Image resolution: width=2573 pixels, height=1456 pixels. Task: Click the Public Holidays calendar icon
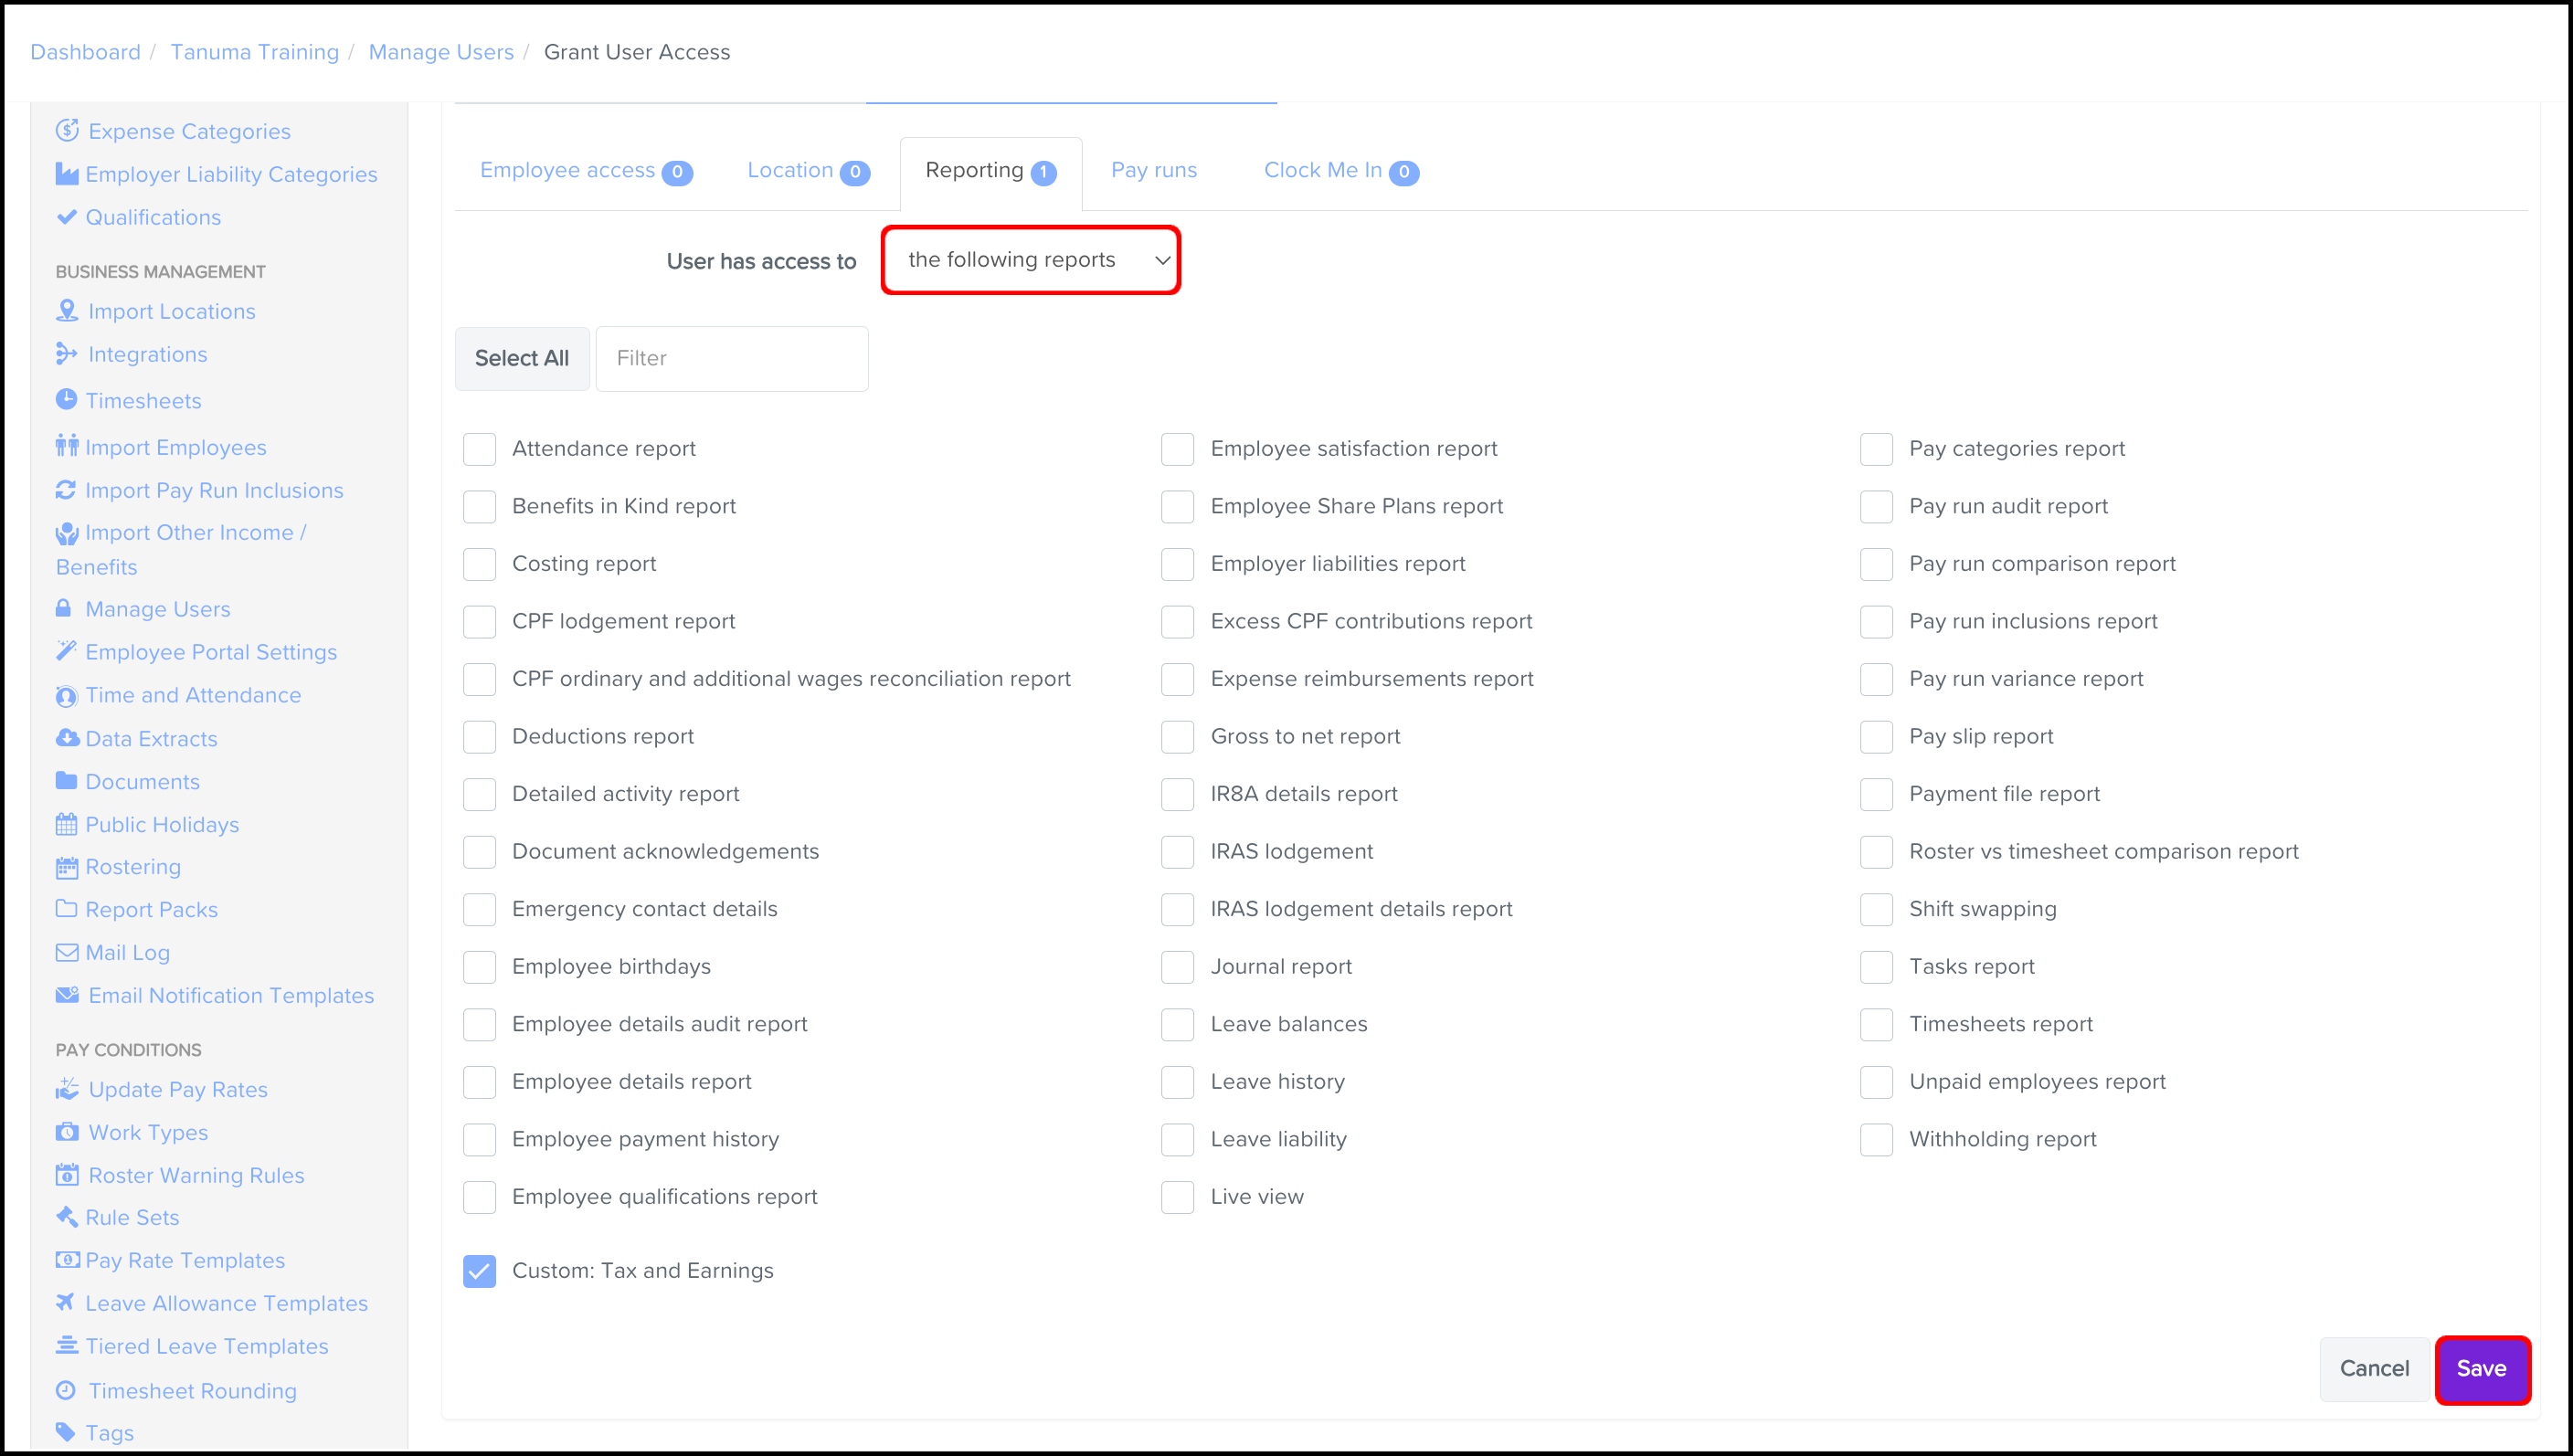point(66,825)
